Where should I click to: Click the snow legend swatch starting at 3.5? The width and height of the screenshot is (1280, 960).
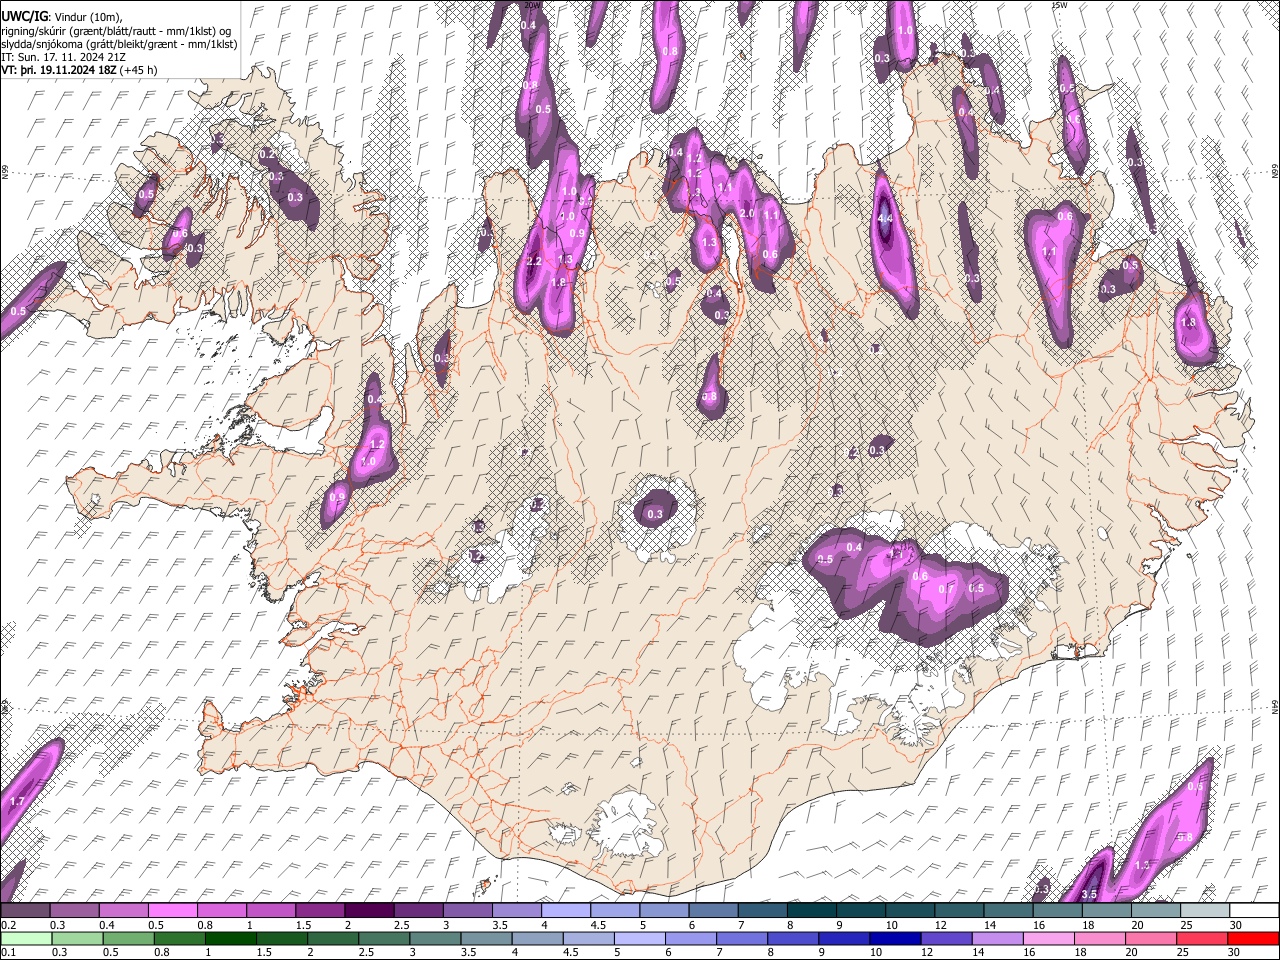(517, 910)
